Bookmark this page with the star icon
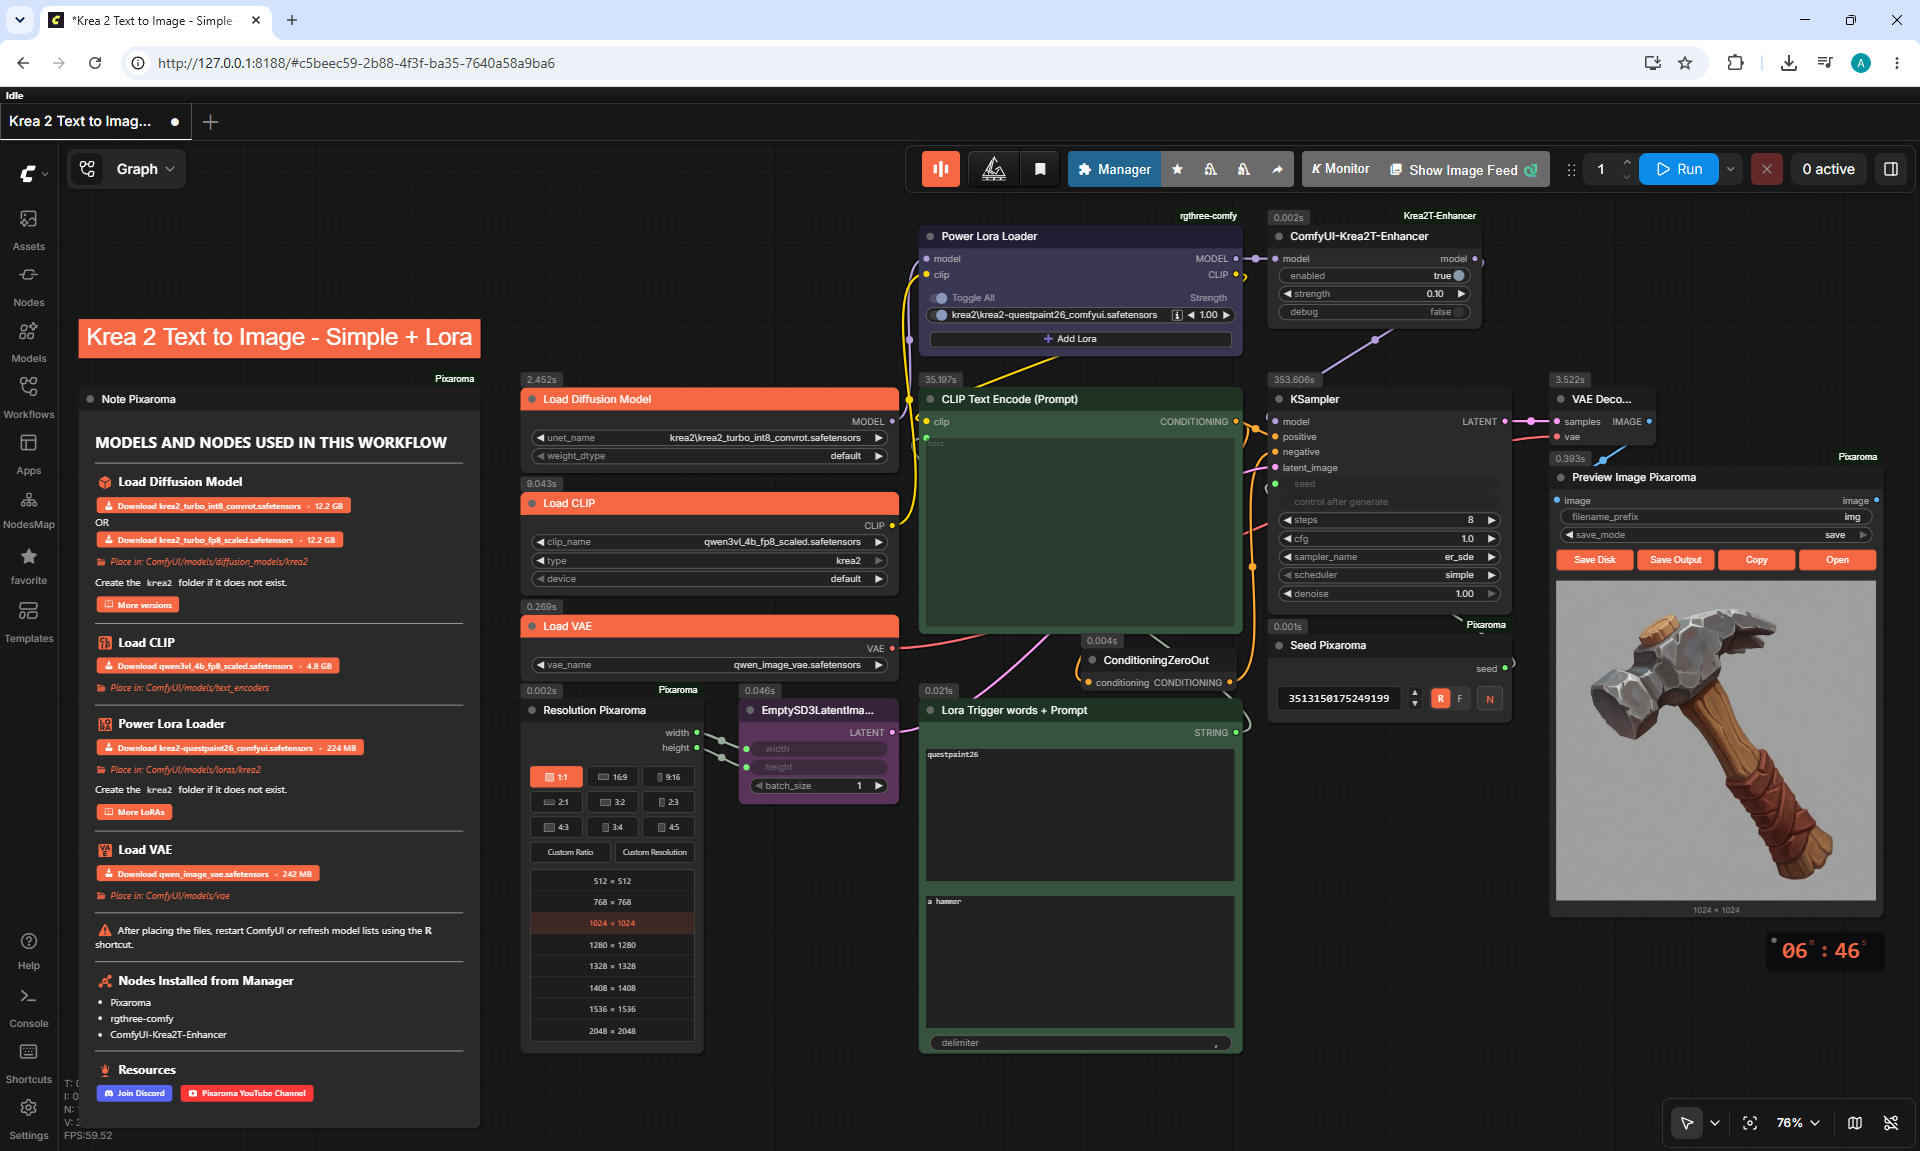Image resolution: width=1920 pixels, height=1151 pixels. (1685, 63)
